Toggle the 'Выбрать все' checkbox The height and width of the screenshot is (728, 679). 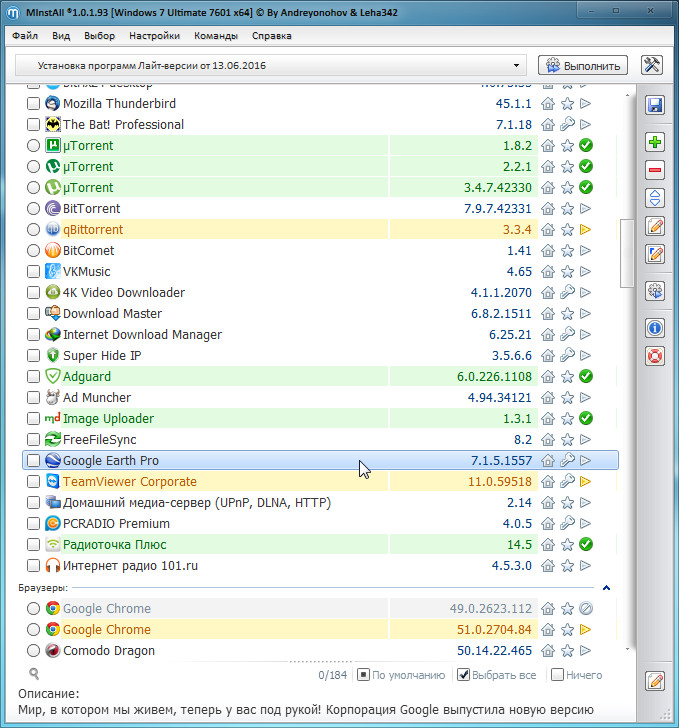463,675
